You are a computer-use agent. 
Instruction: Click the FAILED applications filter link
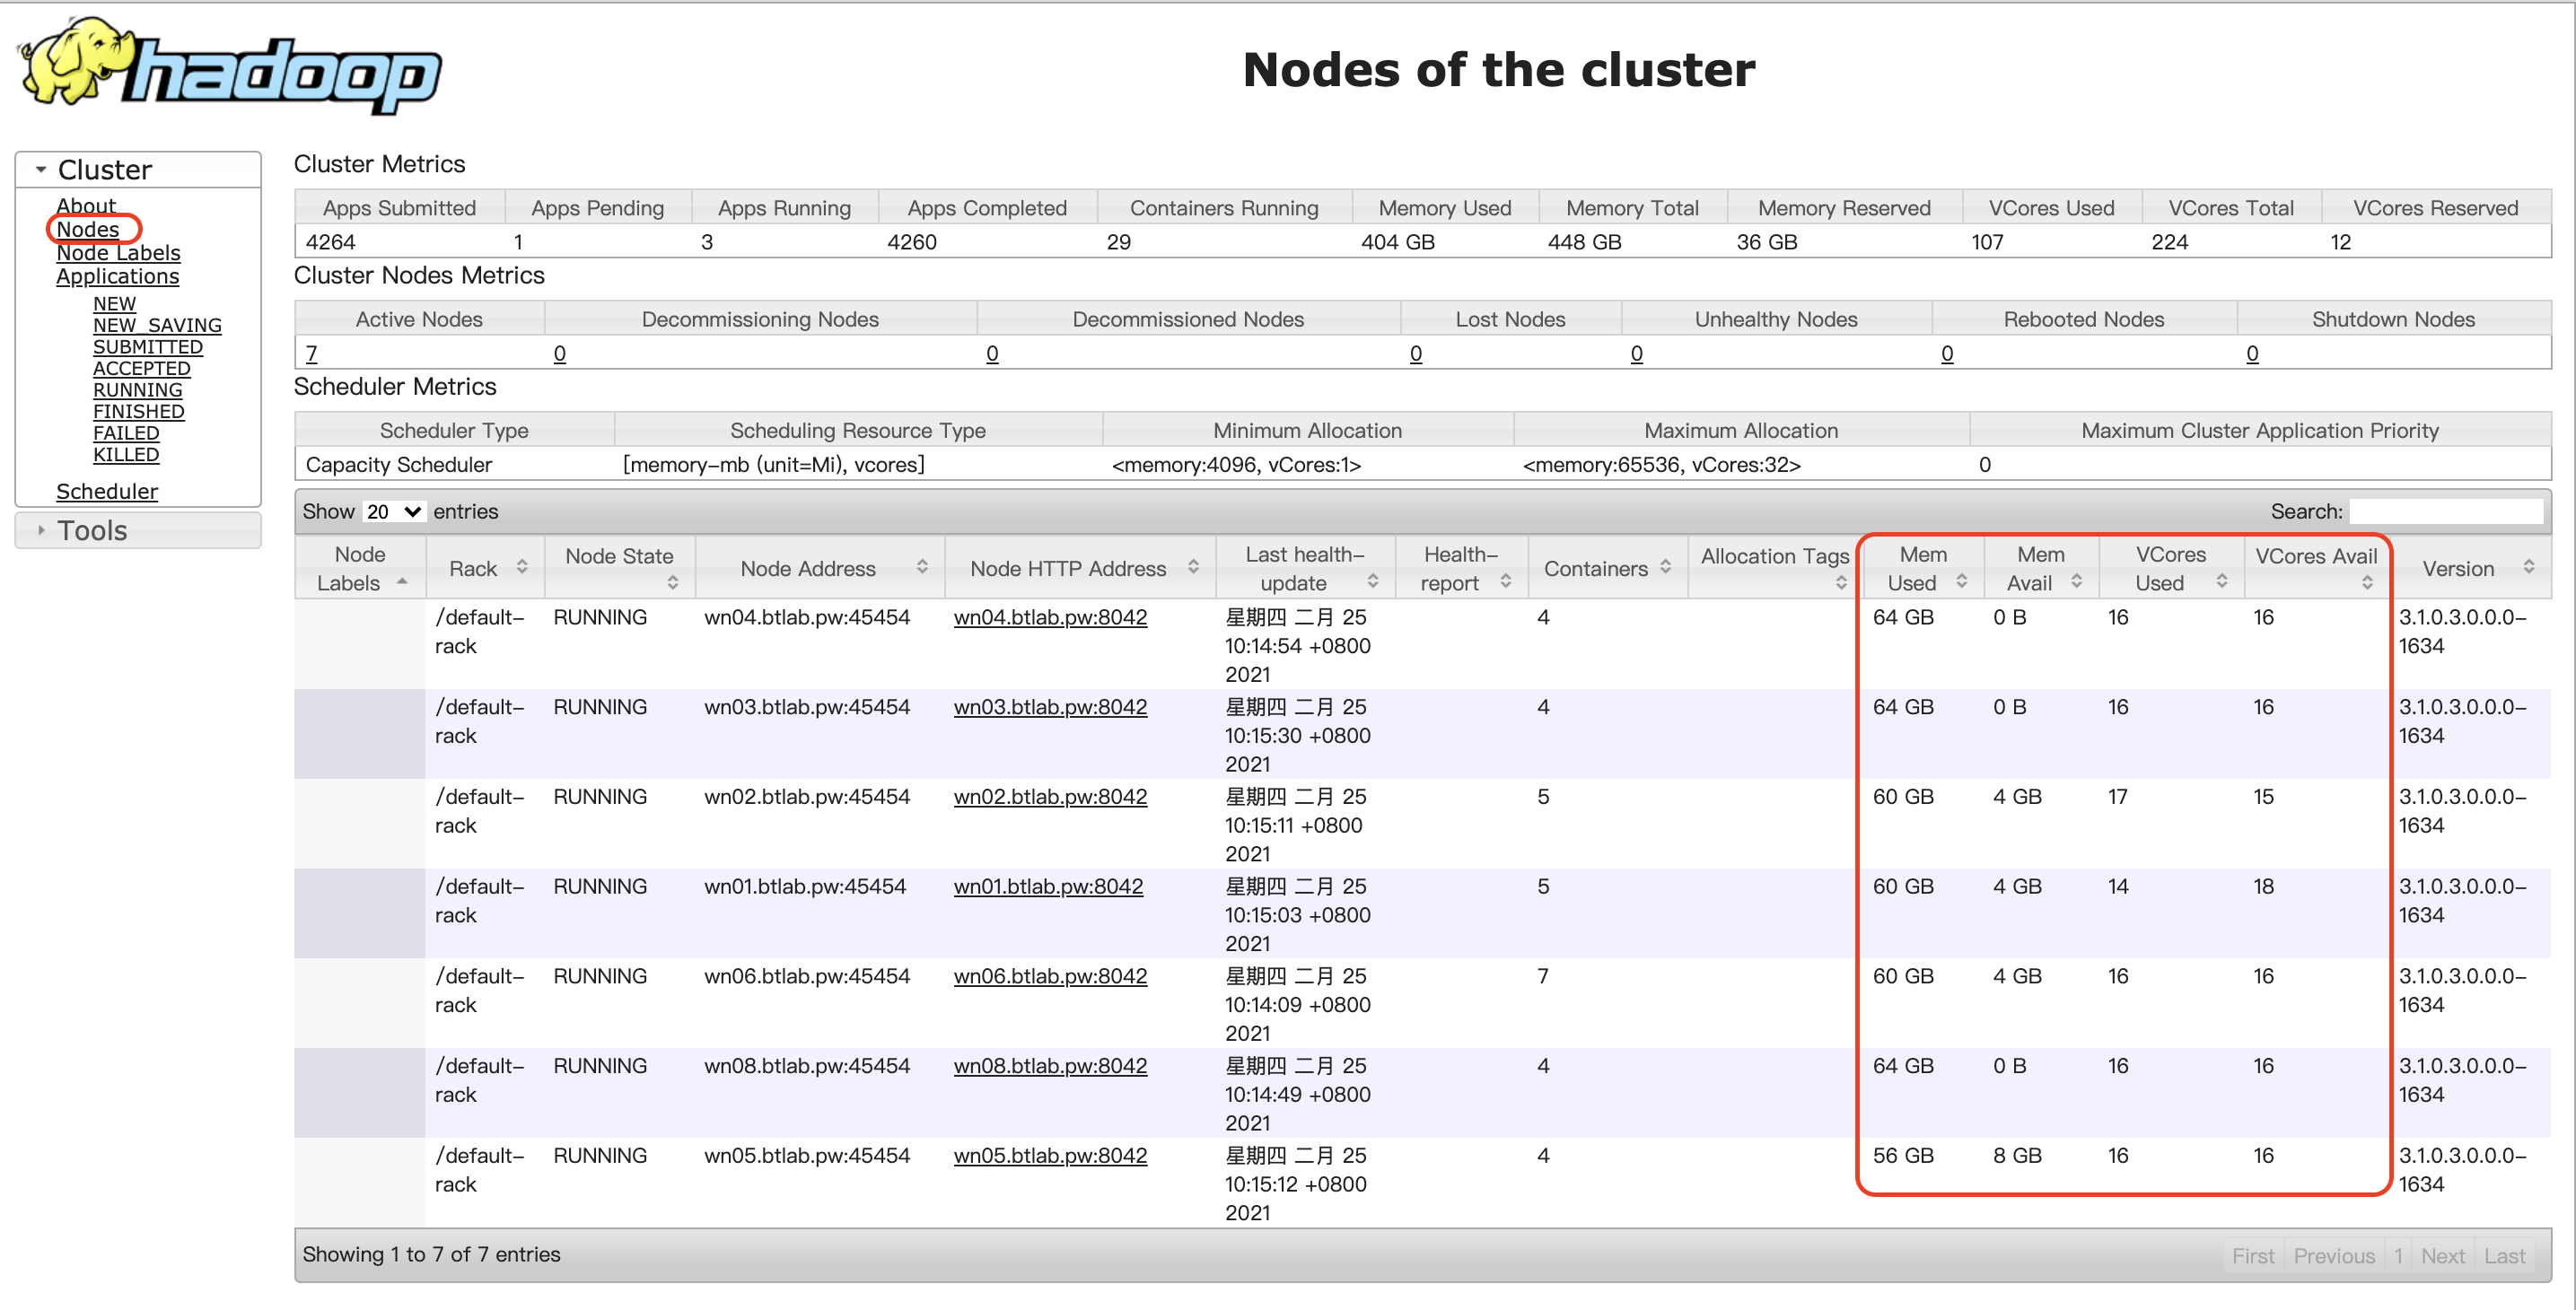pos(126,434)
